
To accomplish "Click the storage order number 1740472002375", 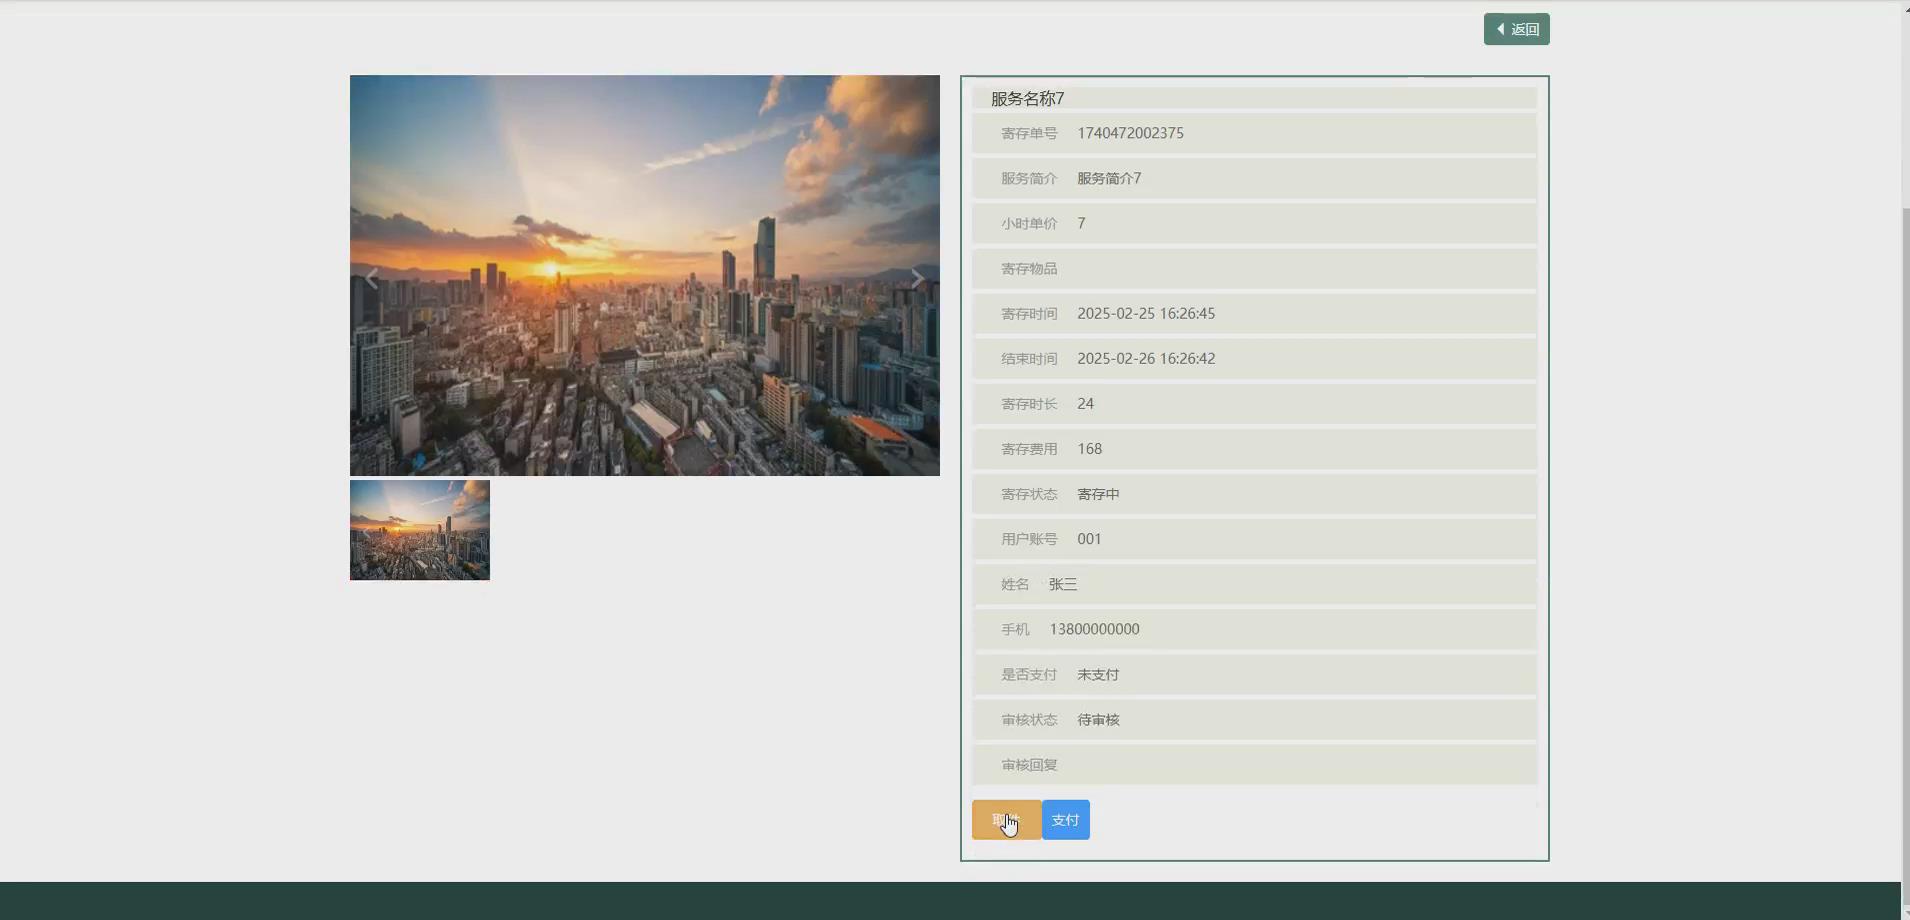I will coord(1130,133).
